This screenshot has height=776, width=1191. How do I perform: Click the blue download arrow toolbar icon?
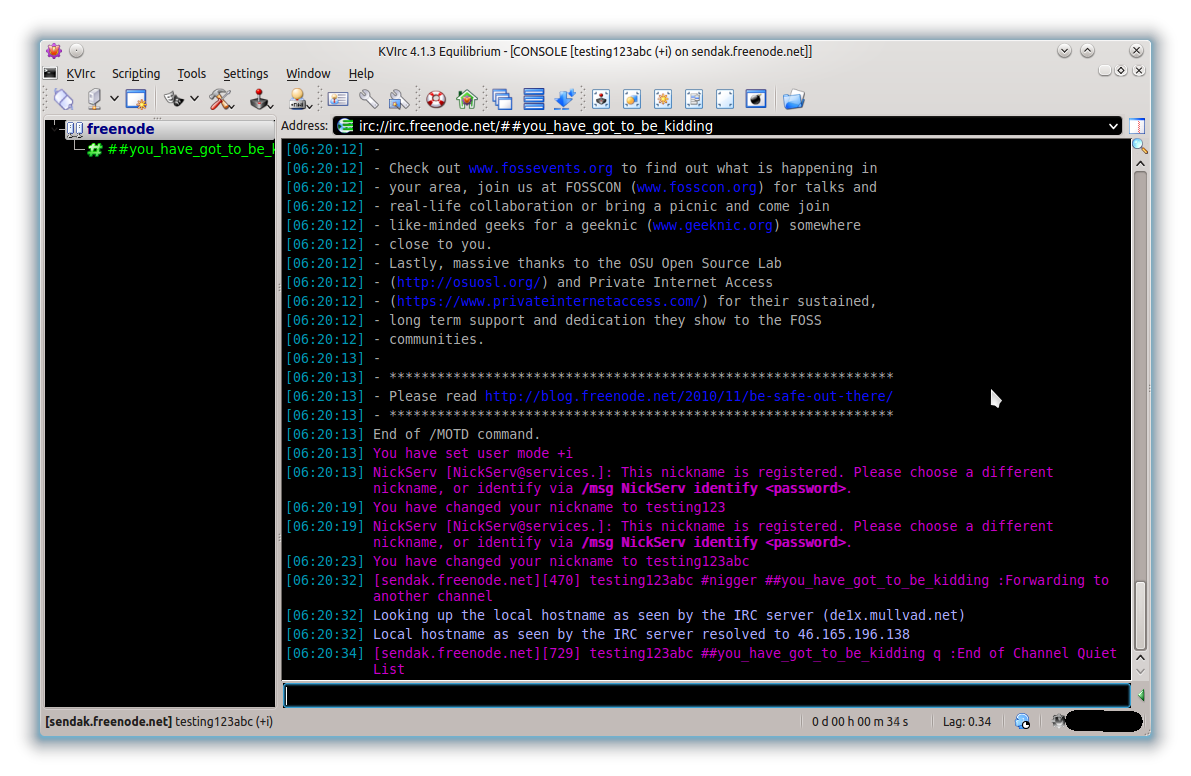point(565,99)
